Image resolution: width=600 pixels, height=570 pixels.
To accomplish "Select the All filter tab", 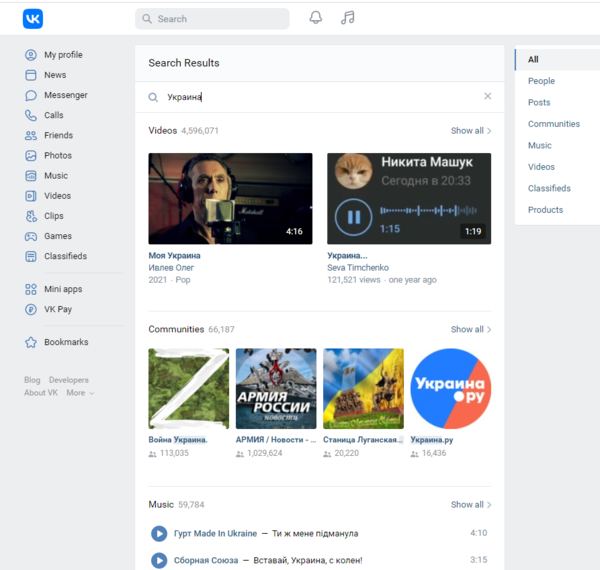I will [558, 59].
